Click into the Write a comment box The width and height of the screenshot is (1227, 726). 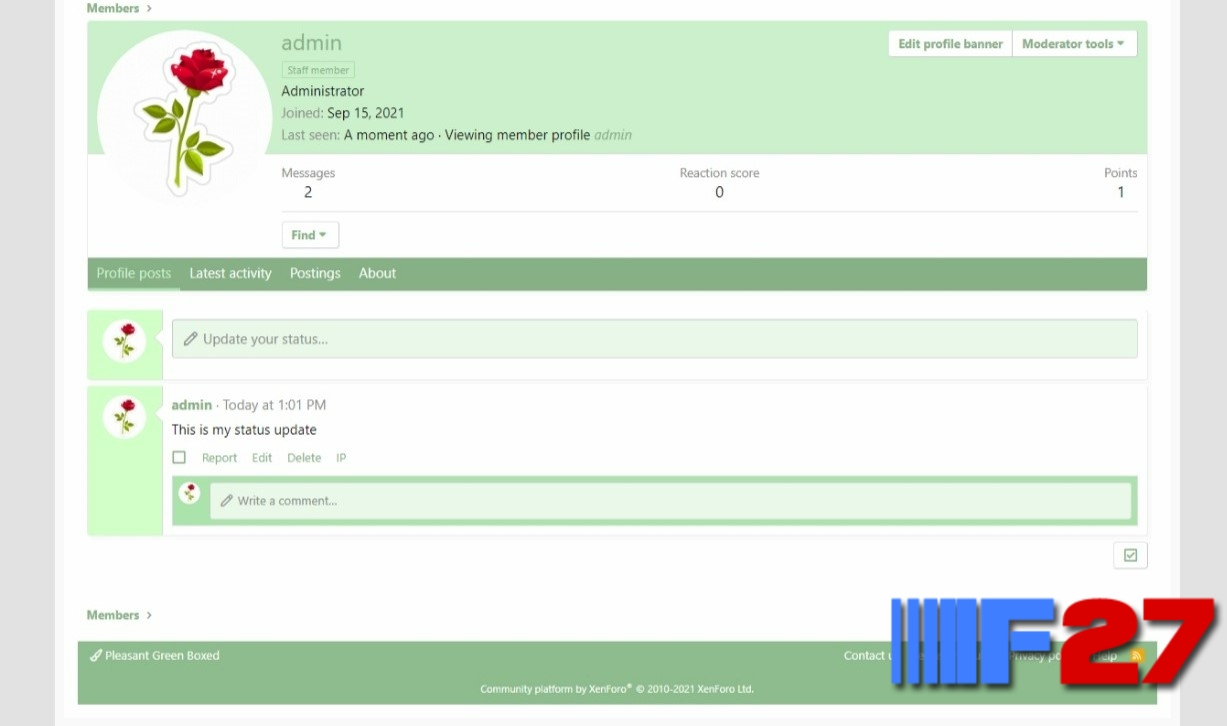click(x=670, y=501)
